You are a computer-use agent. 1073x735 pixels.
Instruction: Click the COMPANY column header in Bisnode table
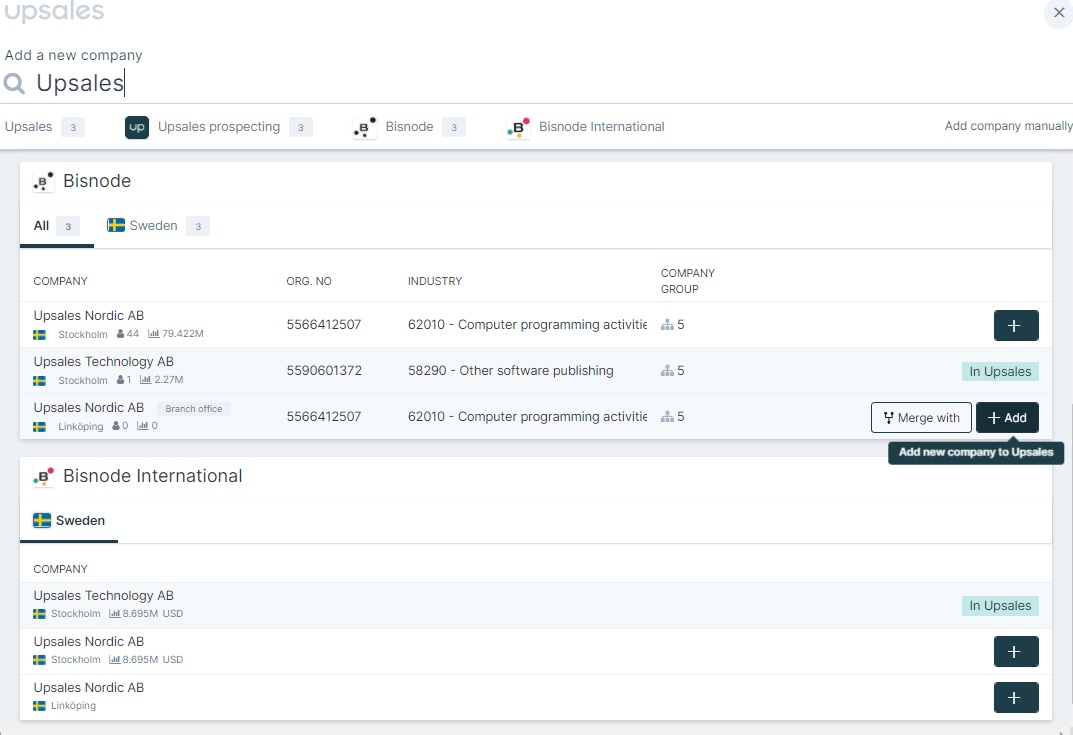(x=60, y=281)
